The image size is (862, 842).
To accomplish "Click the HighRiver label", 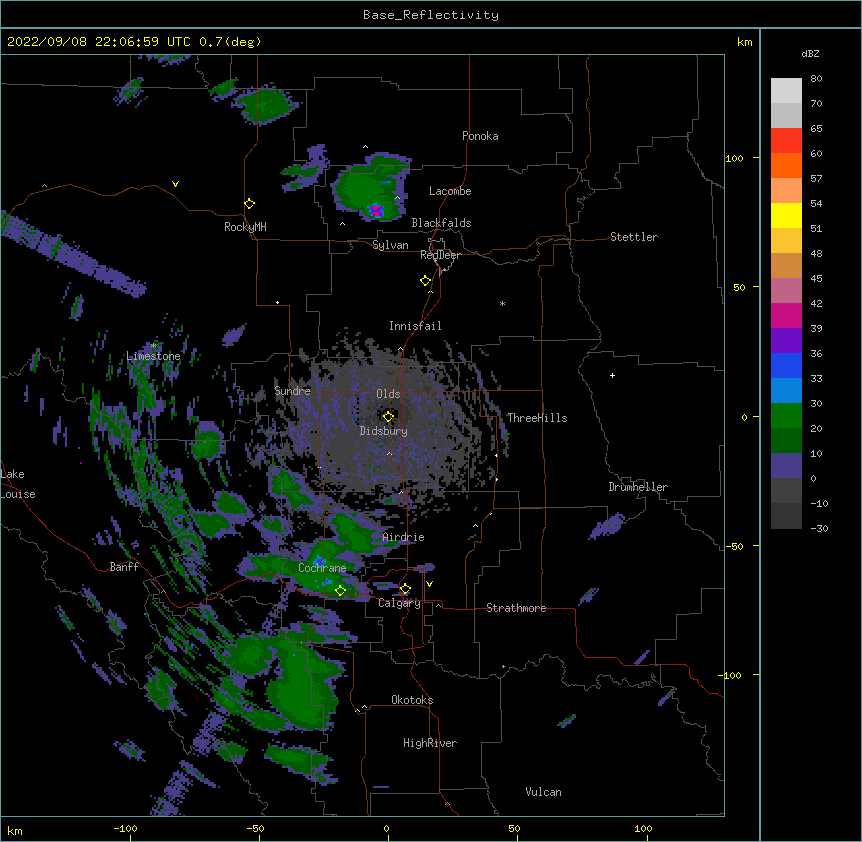I will point(430,743).
